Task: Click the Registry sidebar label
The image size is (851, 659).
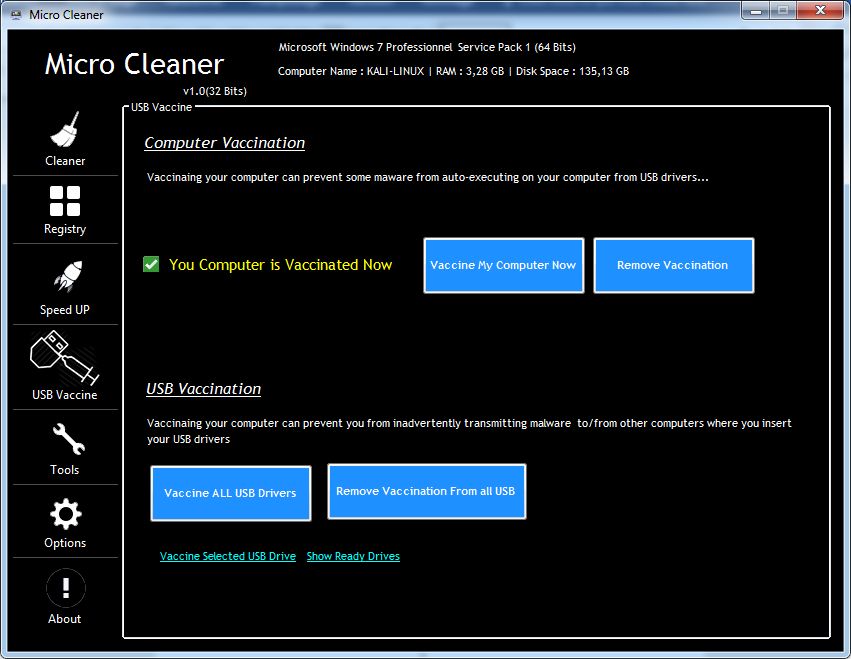Action: pyautogui.click(x=65, y=229)
